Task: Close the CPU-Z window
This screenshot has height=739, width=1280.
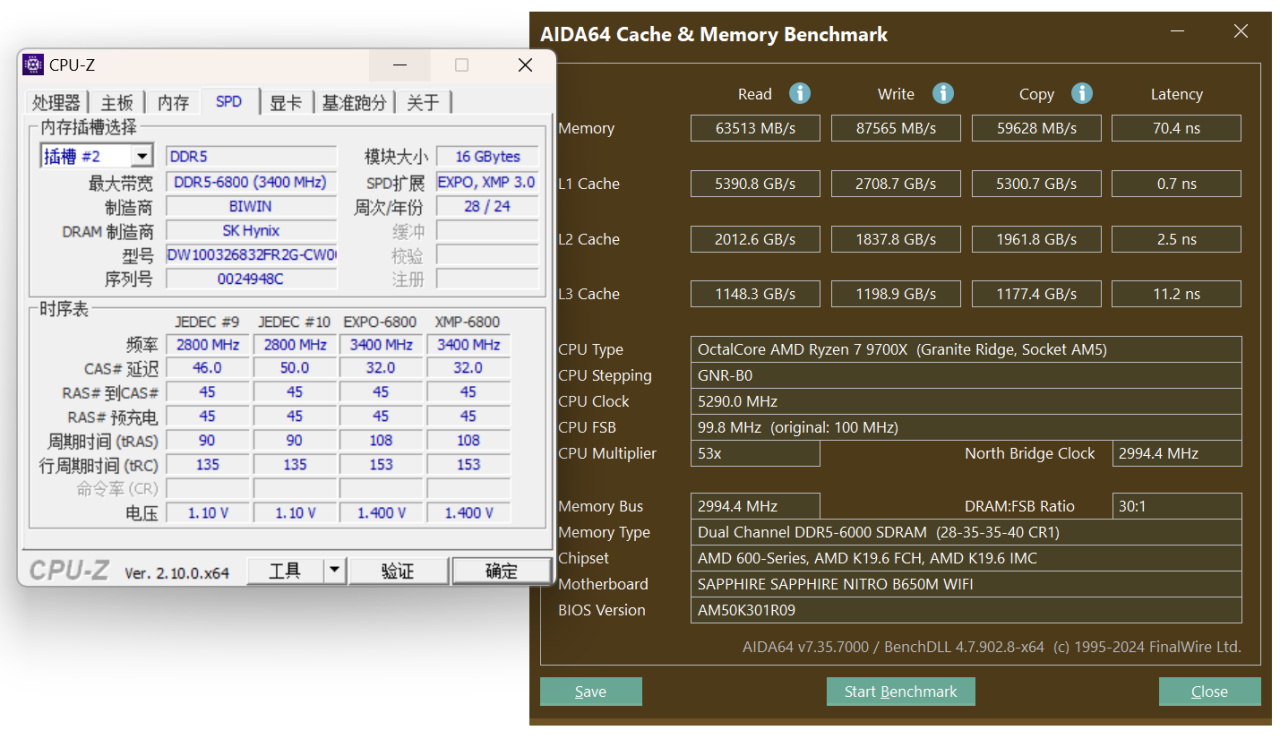Action: tap(525, 65)
